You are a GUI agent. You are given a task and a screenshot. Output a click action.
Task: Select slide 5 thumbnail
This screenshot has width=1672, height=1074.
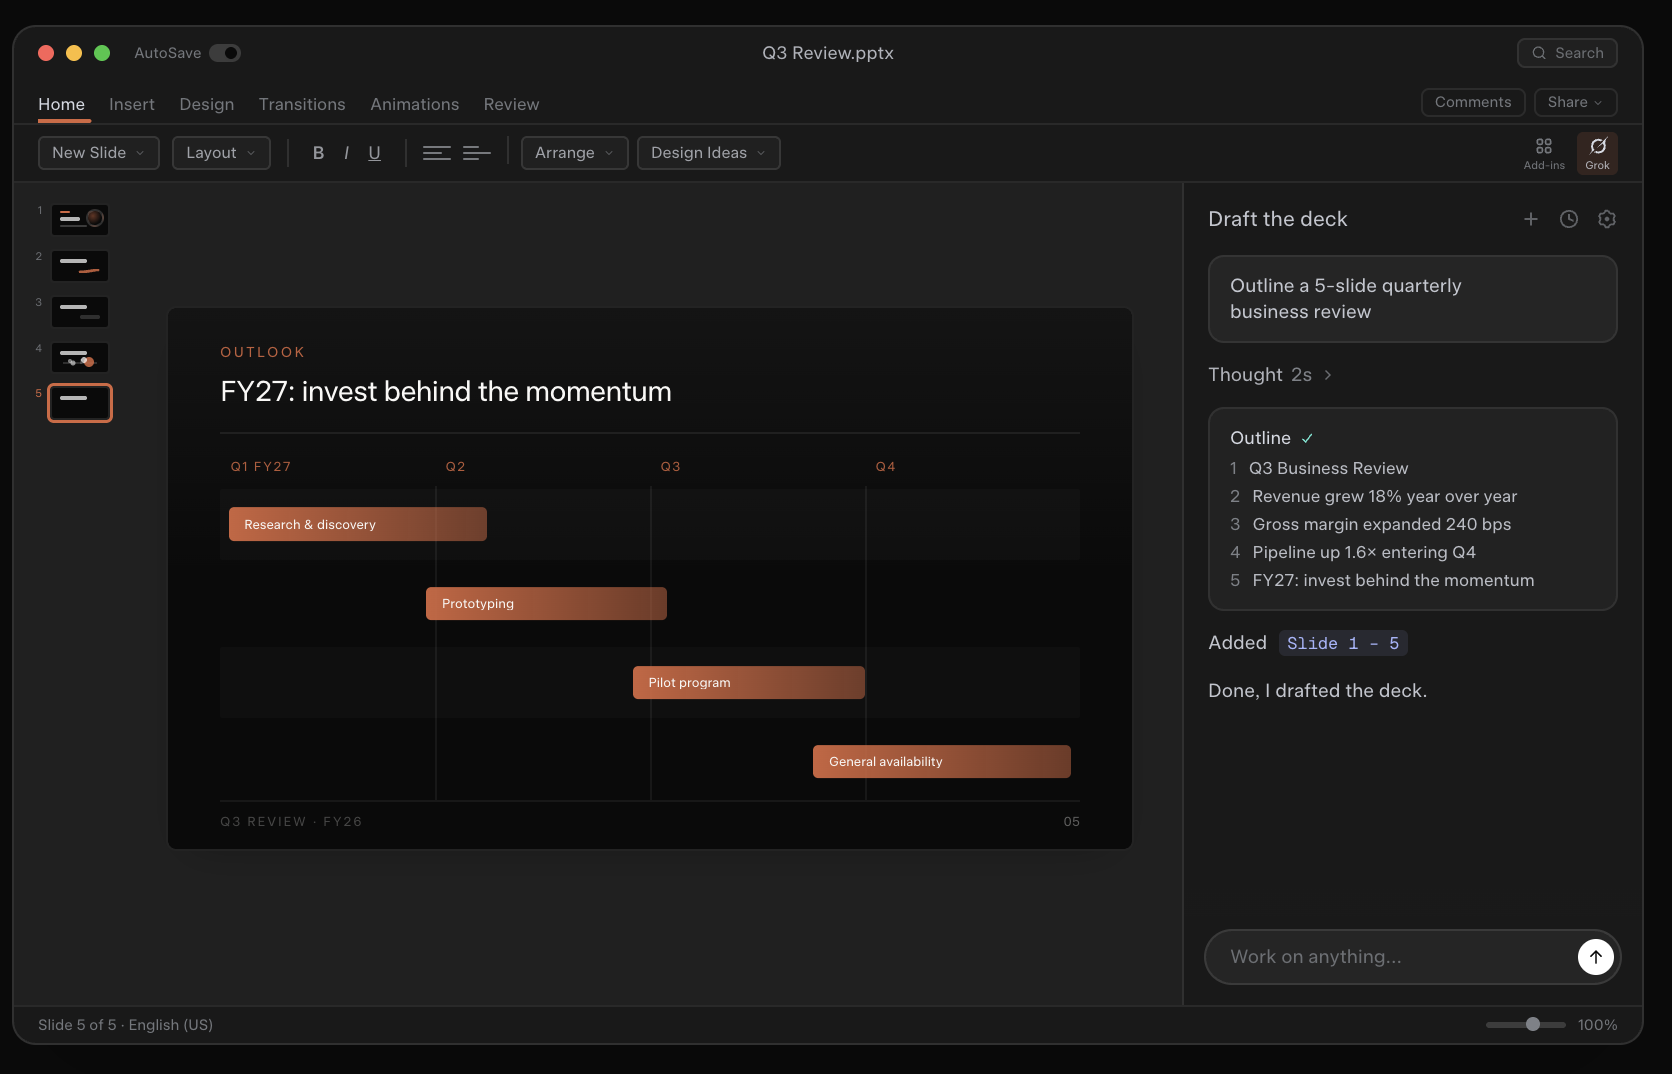click(x=80, y=403)
